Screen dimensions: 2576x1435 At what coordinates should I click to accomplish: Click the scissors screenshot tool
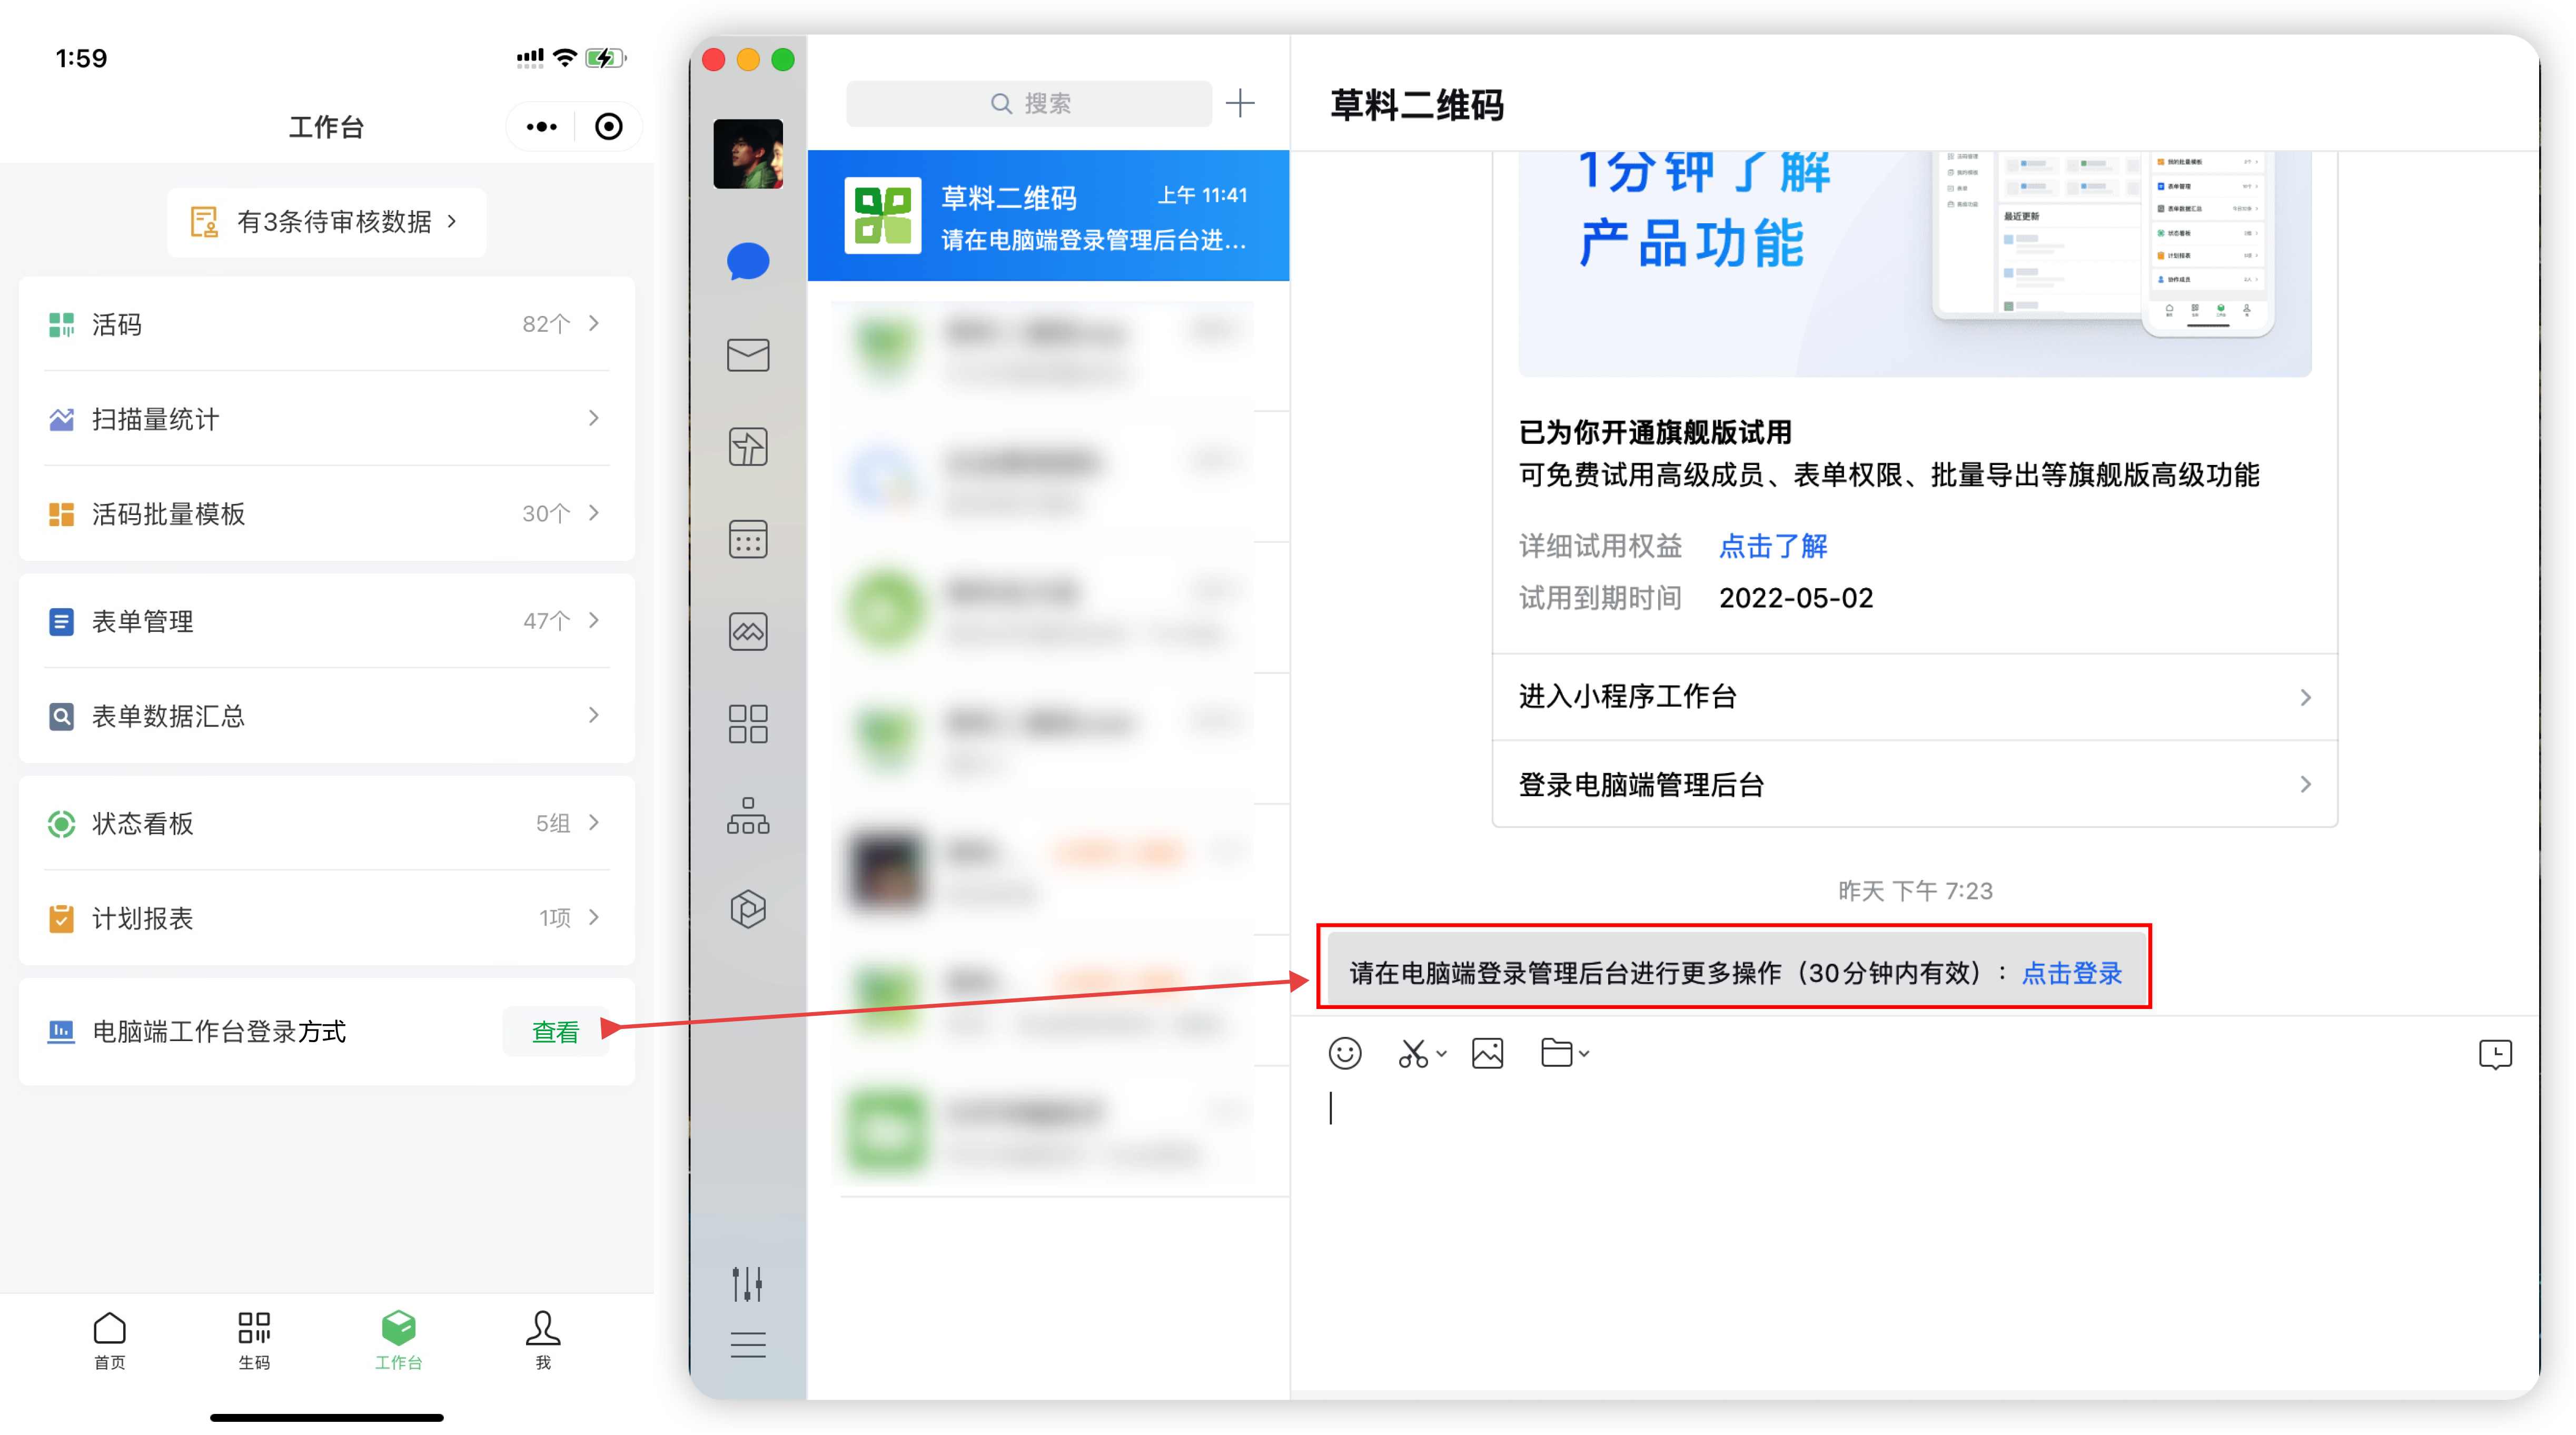pyautogui.click(x=1412, y=1053)
